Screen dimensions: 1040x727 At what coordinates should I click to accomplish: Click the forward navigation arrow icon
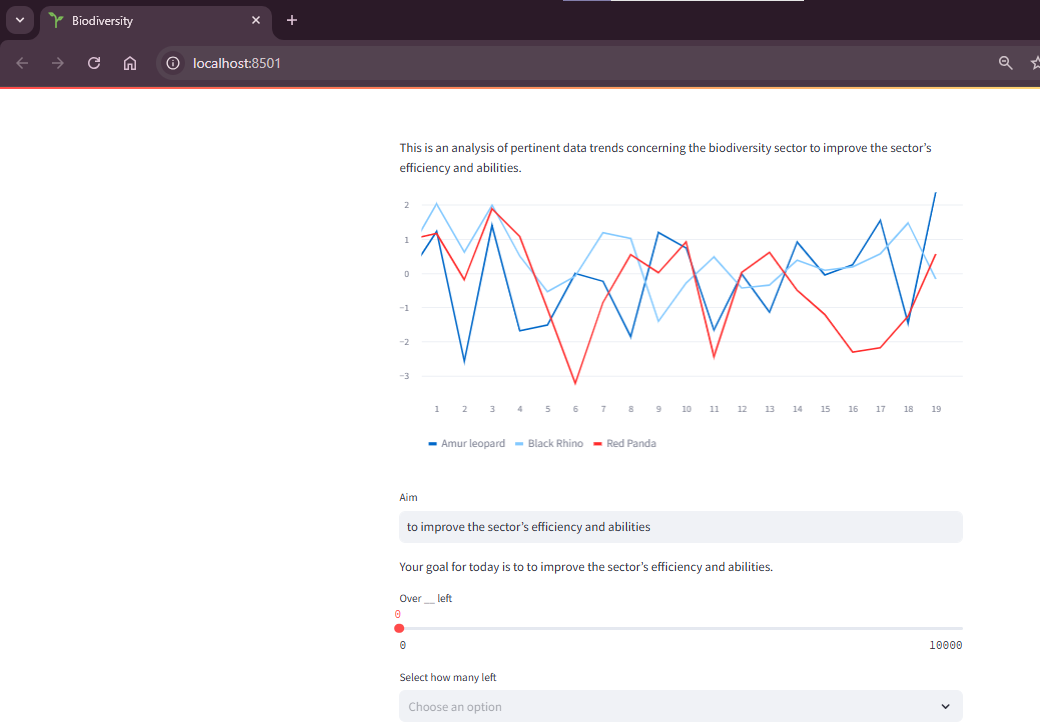[x=58, y=63]
